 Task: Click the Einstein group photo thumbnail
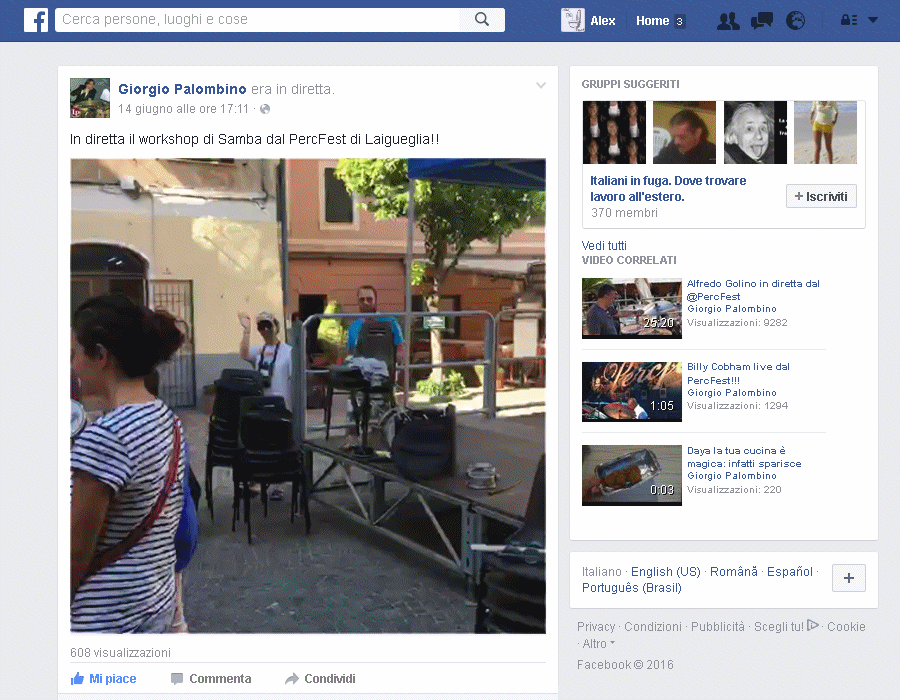(755, 133)
